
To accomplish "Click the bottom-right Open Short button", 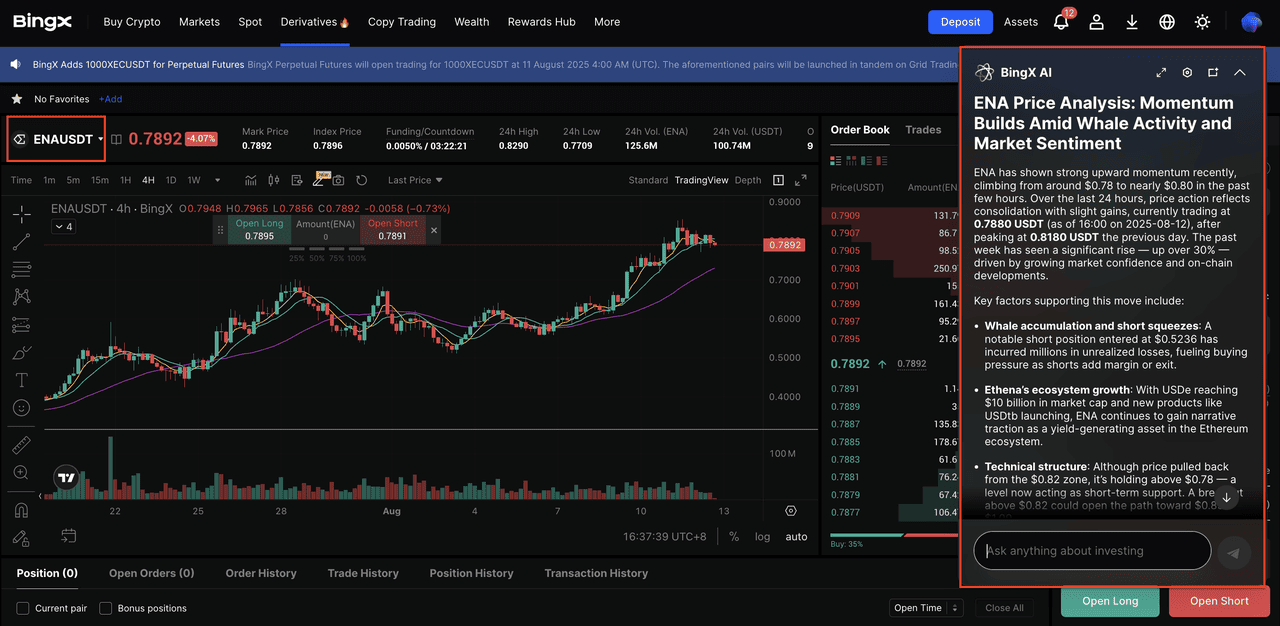I will pos(1219,601).
